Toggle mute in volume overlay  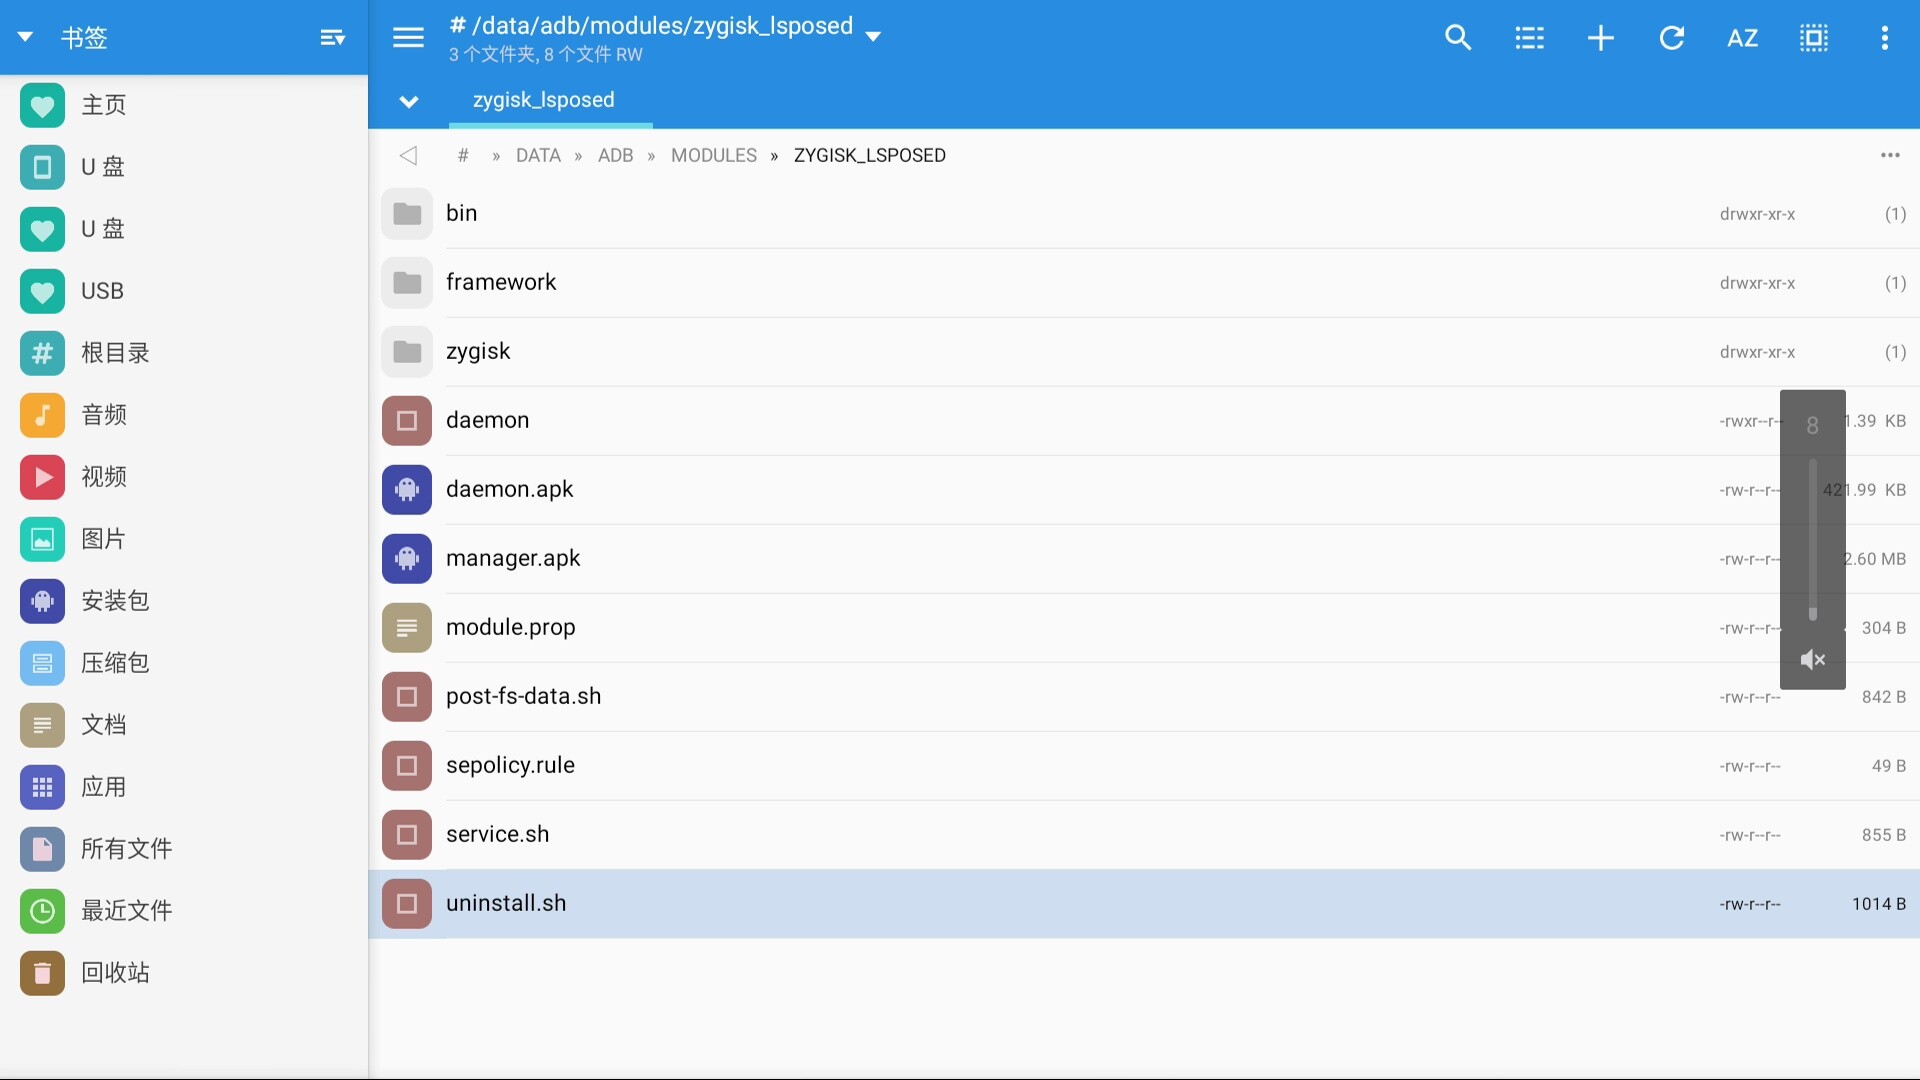pos(1812,659)
